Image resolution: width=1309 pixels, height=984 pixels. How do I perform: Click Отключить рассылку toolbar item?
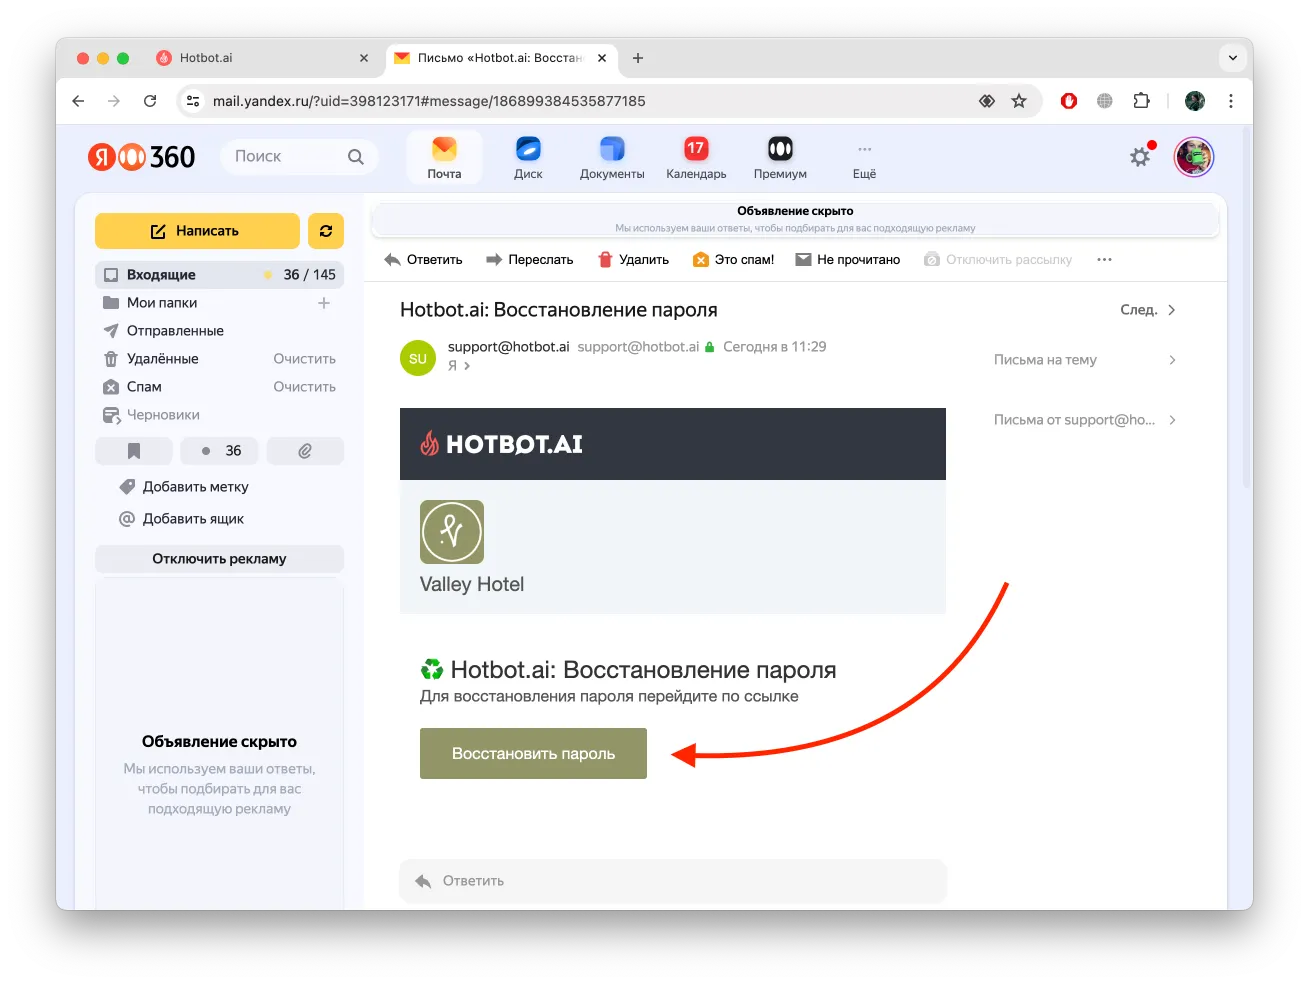tap(998, 260)
